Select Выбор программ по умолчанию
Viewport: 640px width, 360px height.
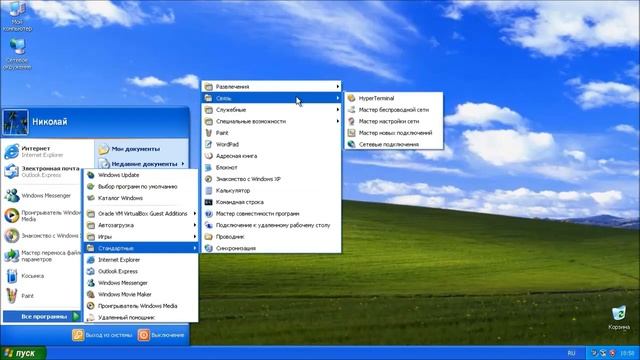141,187
